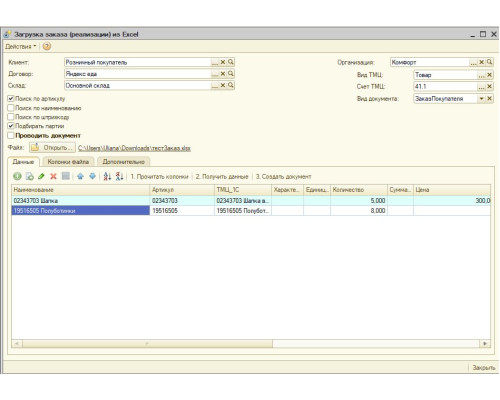Image resolution: width=500 pixels, height=400 pixels.
Task: Enable the Проводить документ checkbox
Action: [x=11, y=135]
